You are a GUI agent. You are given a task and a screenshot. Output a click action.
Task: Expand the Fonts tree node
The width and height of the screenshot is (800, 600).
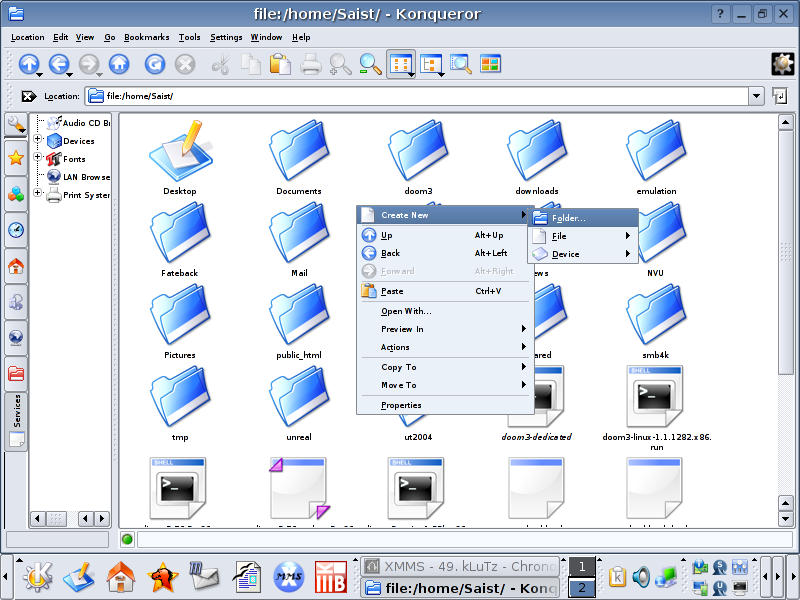39,158
